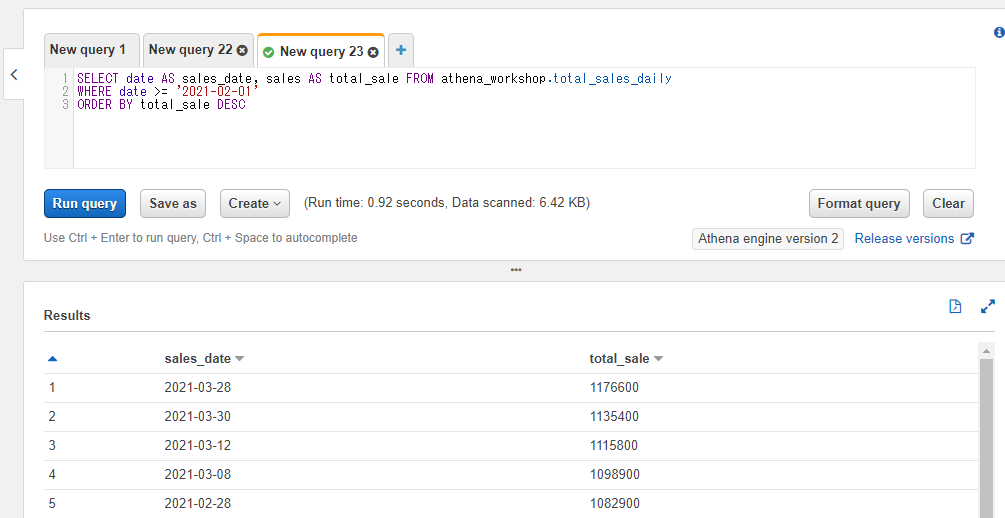Select the cell 2021-03-30
The image size is (1005, 518).
point(197,417)
